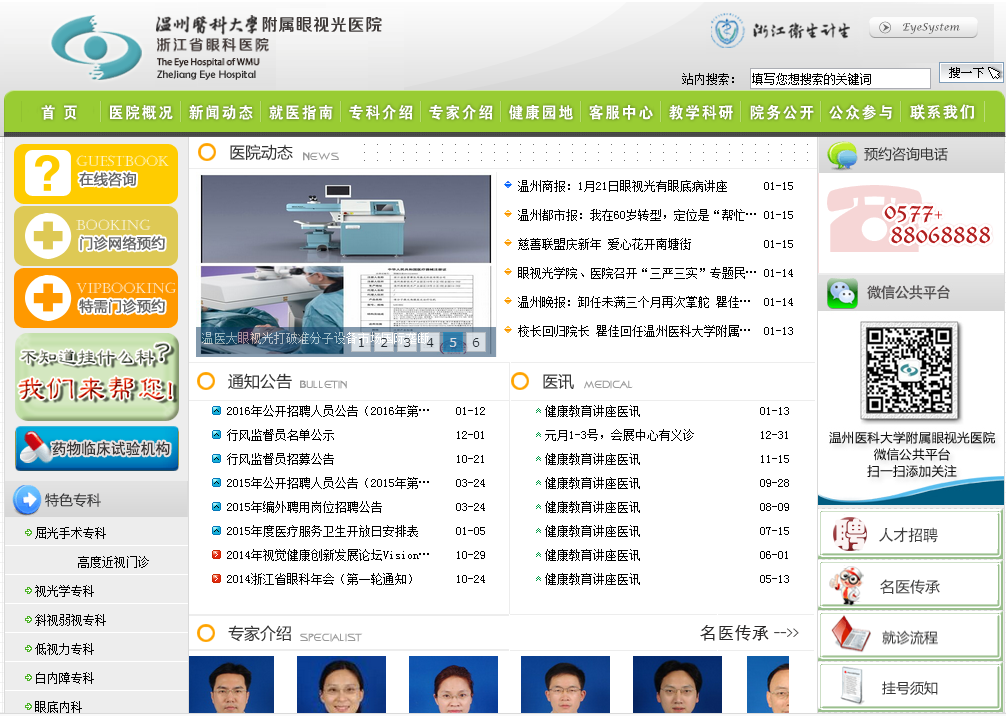Open 教学科研 navigation item
This screenshot has width=1006, height=716.
(701, 113)
